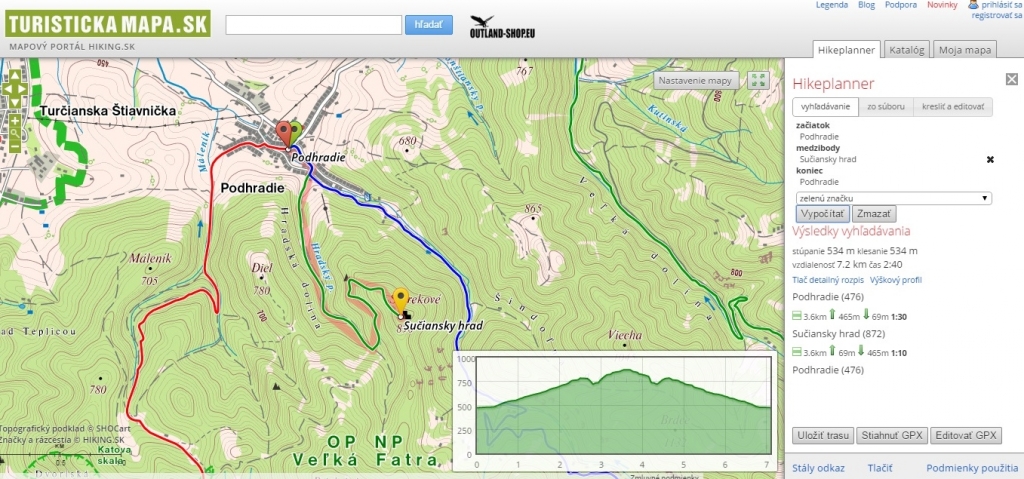Zoom out with the minus map control
1024x479 pixels.
point(14,147)
